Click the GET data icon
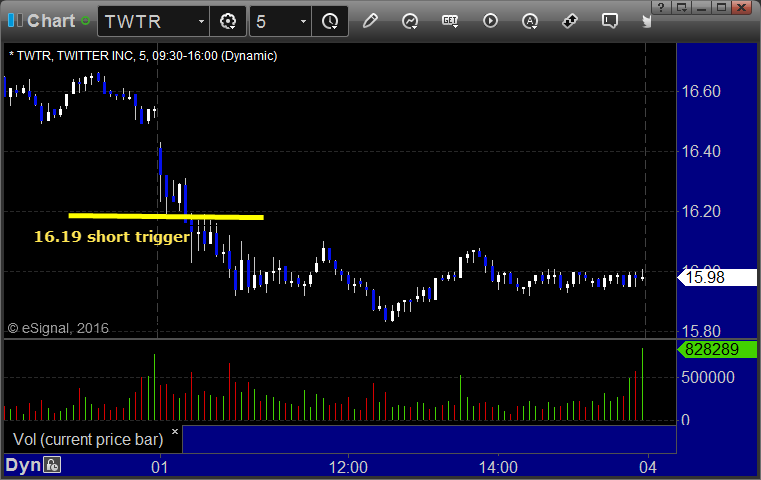 [450, 21]
